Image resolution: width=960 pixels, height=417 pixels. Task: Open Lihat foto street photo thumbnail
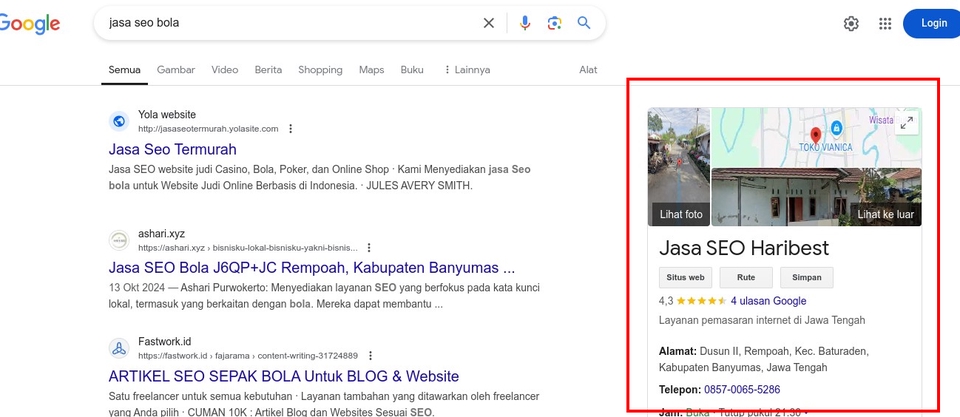click(679, 167)
